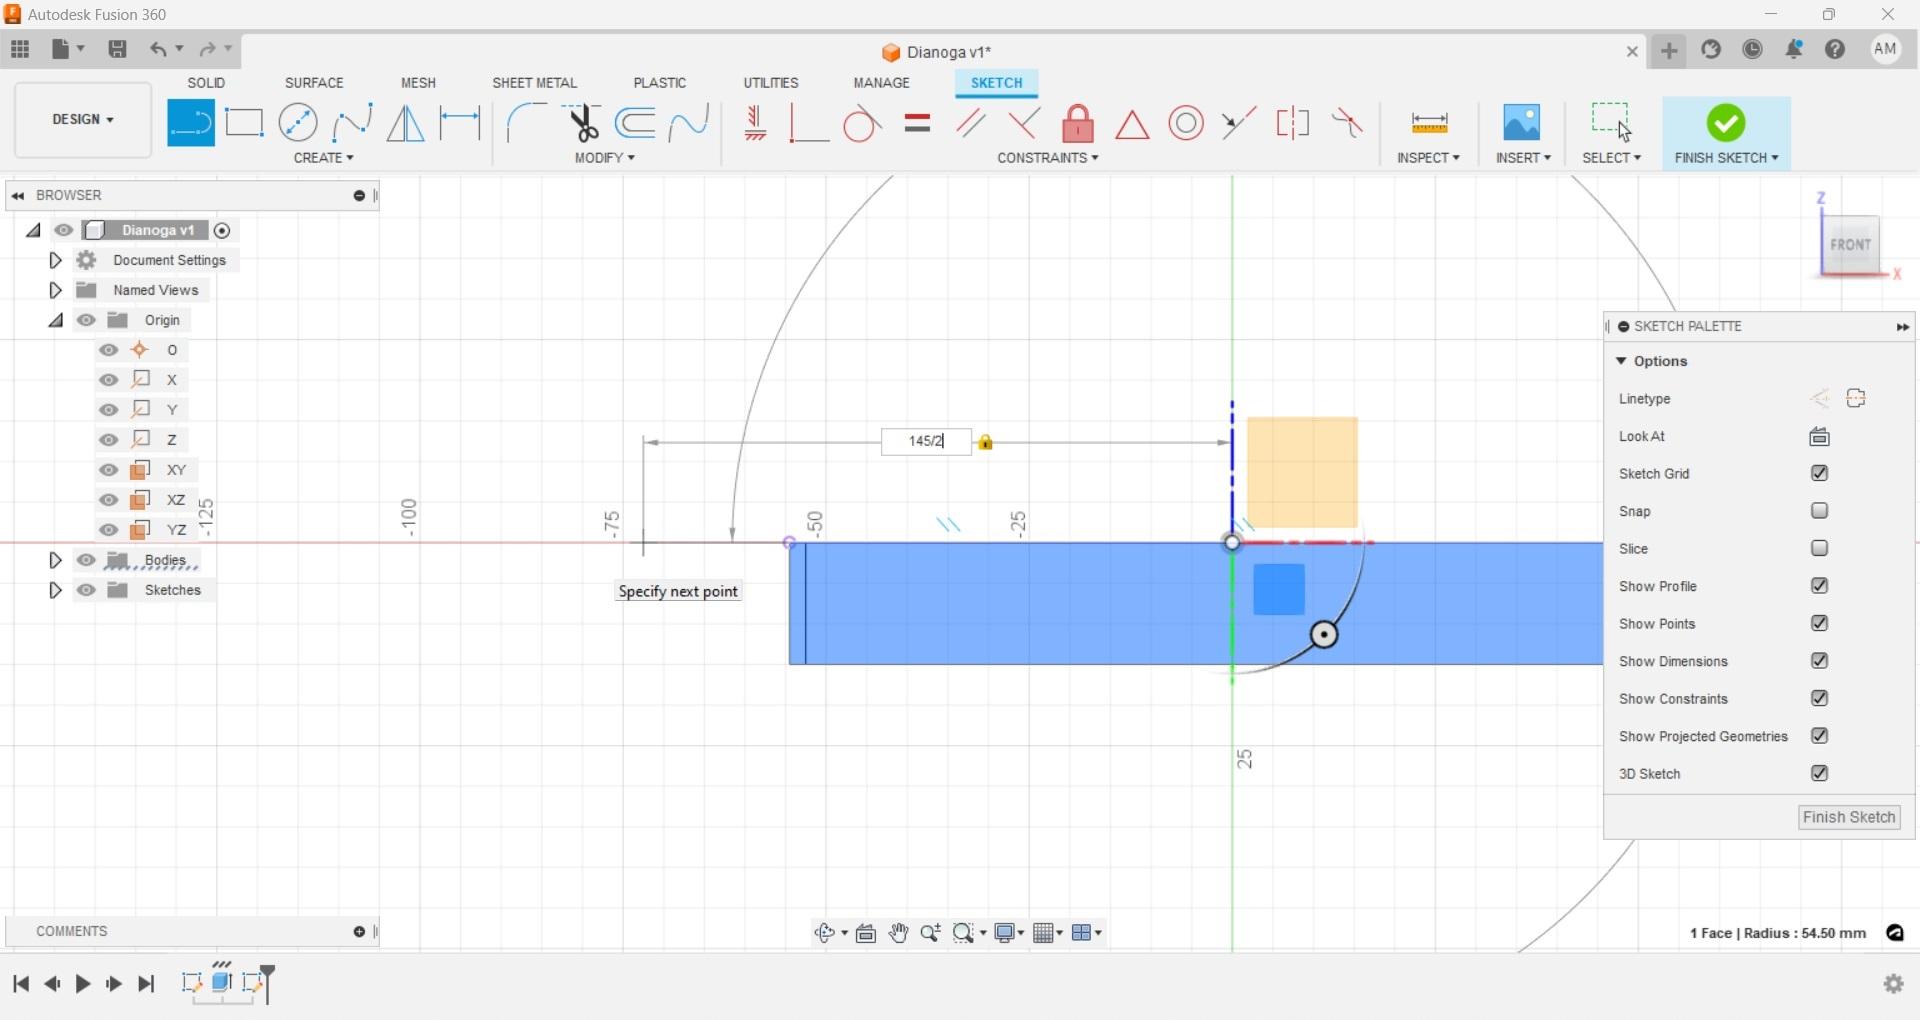Select the Mirror sketch tool

tap(405, 123)
